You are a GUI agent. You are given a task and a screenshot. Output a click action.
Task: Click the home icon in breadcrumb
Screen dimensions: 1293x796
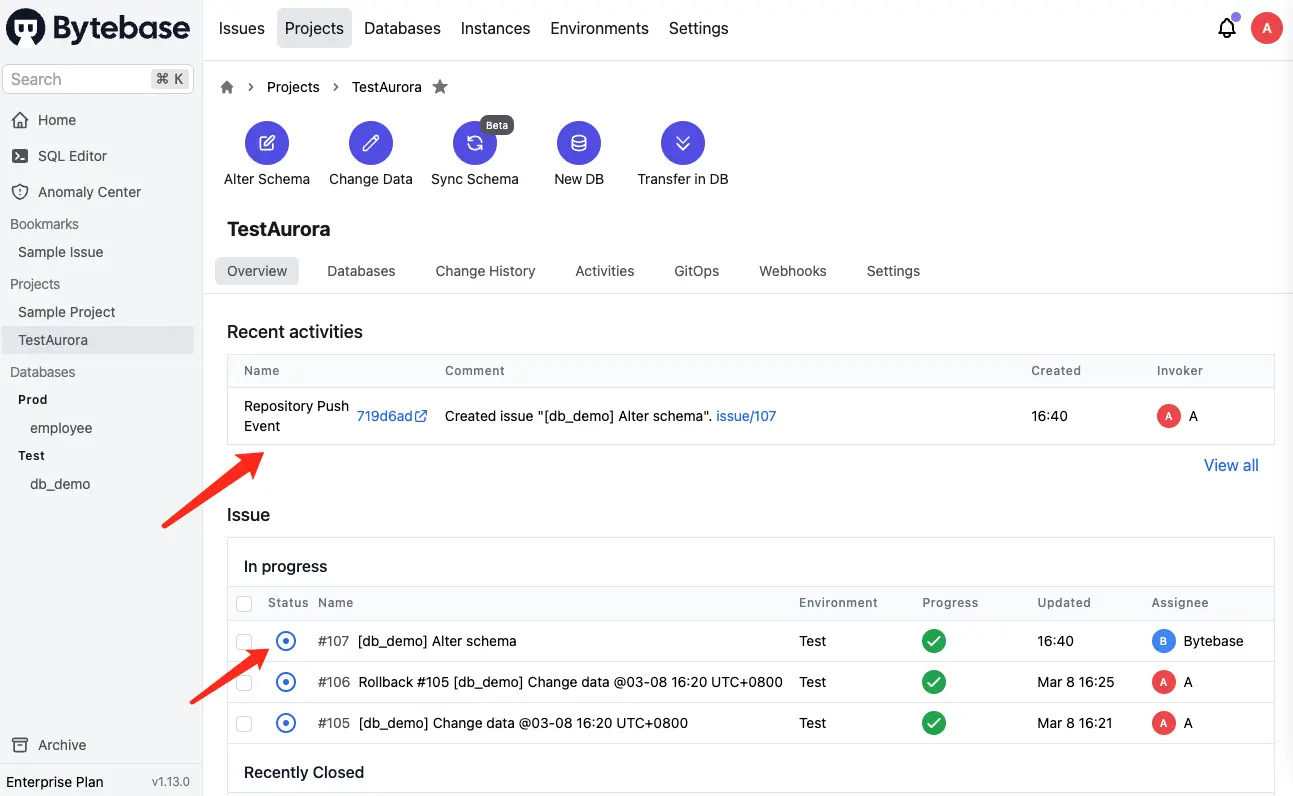227,87
